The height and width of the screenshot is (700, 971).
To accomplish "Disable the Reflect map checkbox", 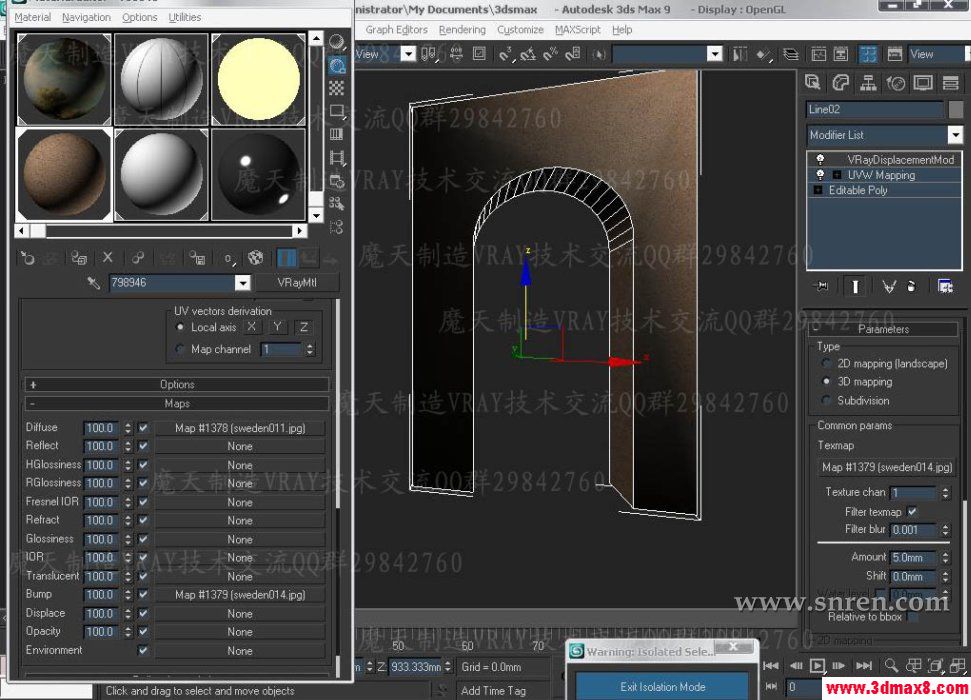I will 141,446.
